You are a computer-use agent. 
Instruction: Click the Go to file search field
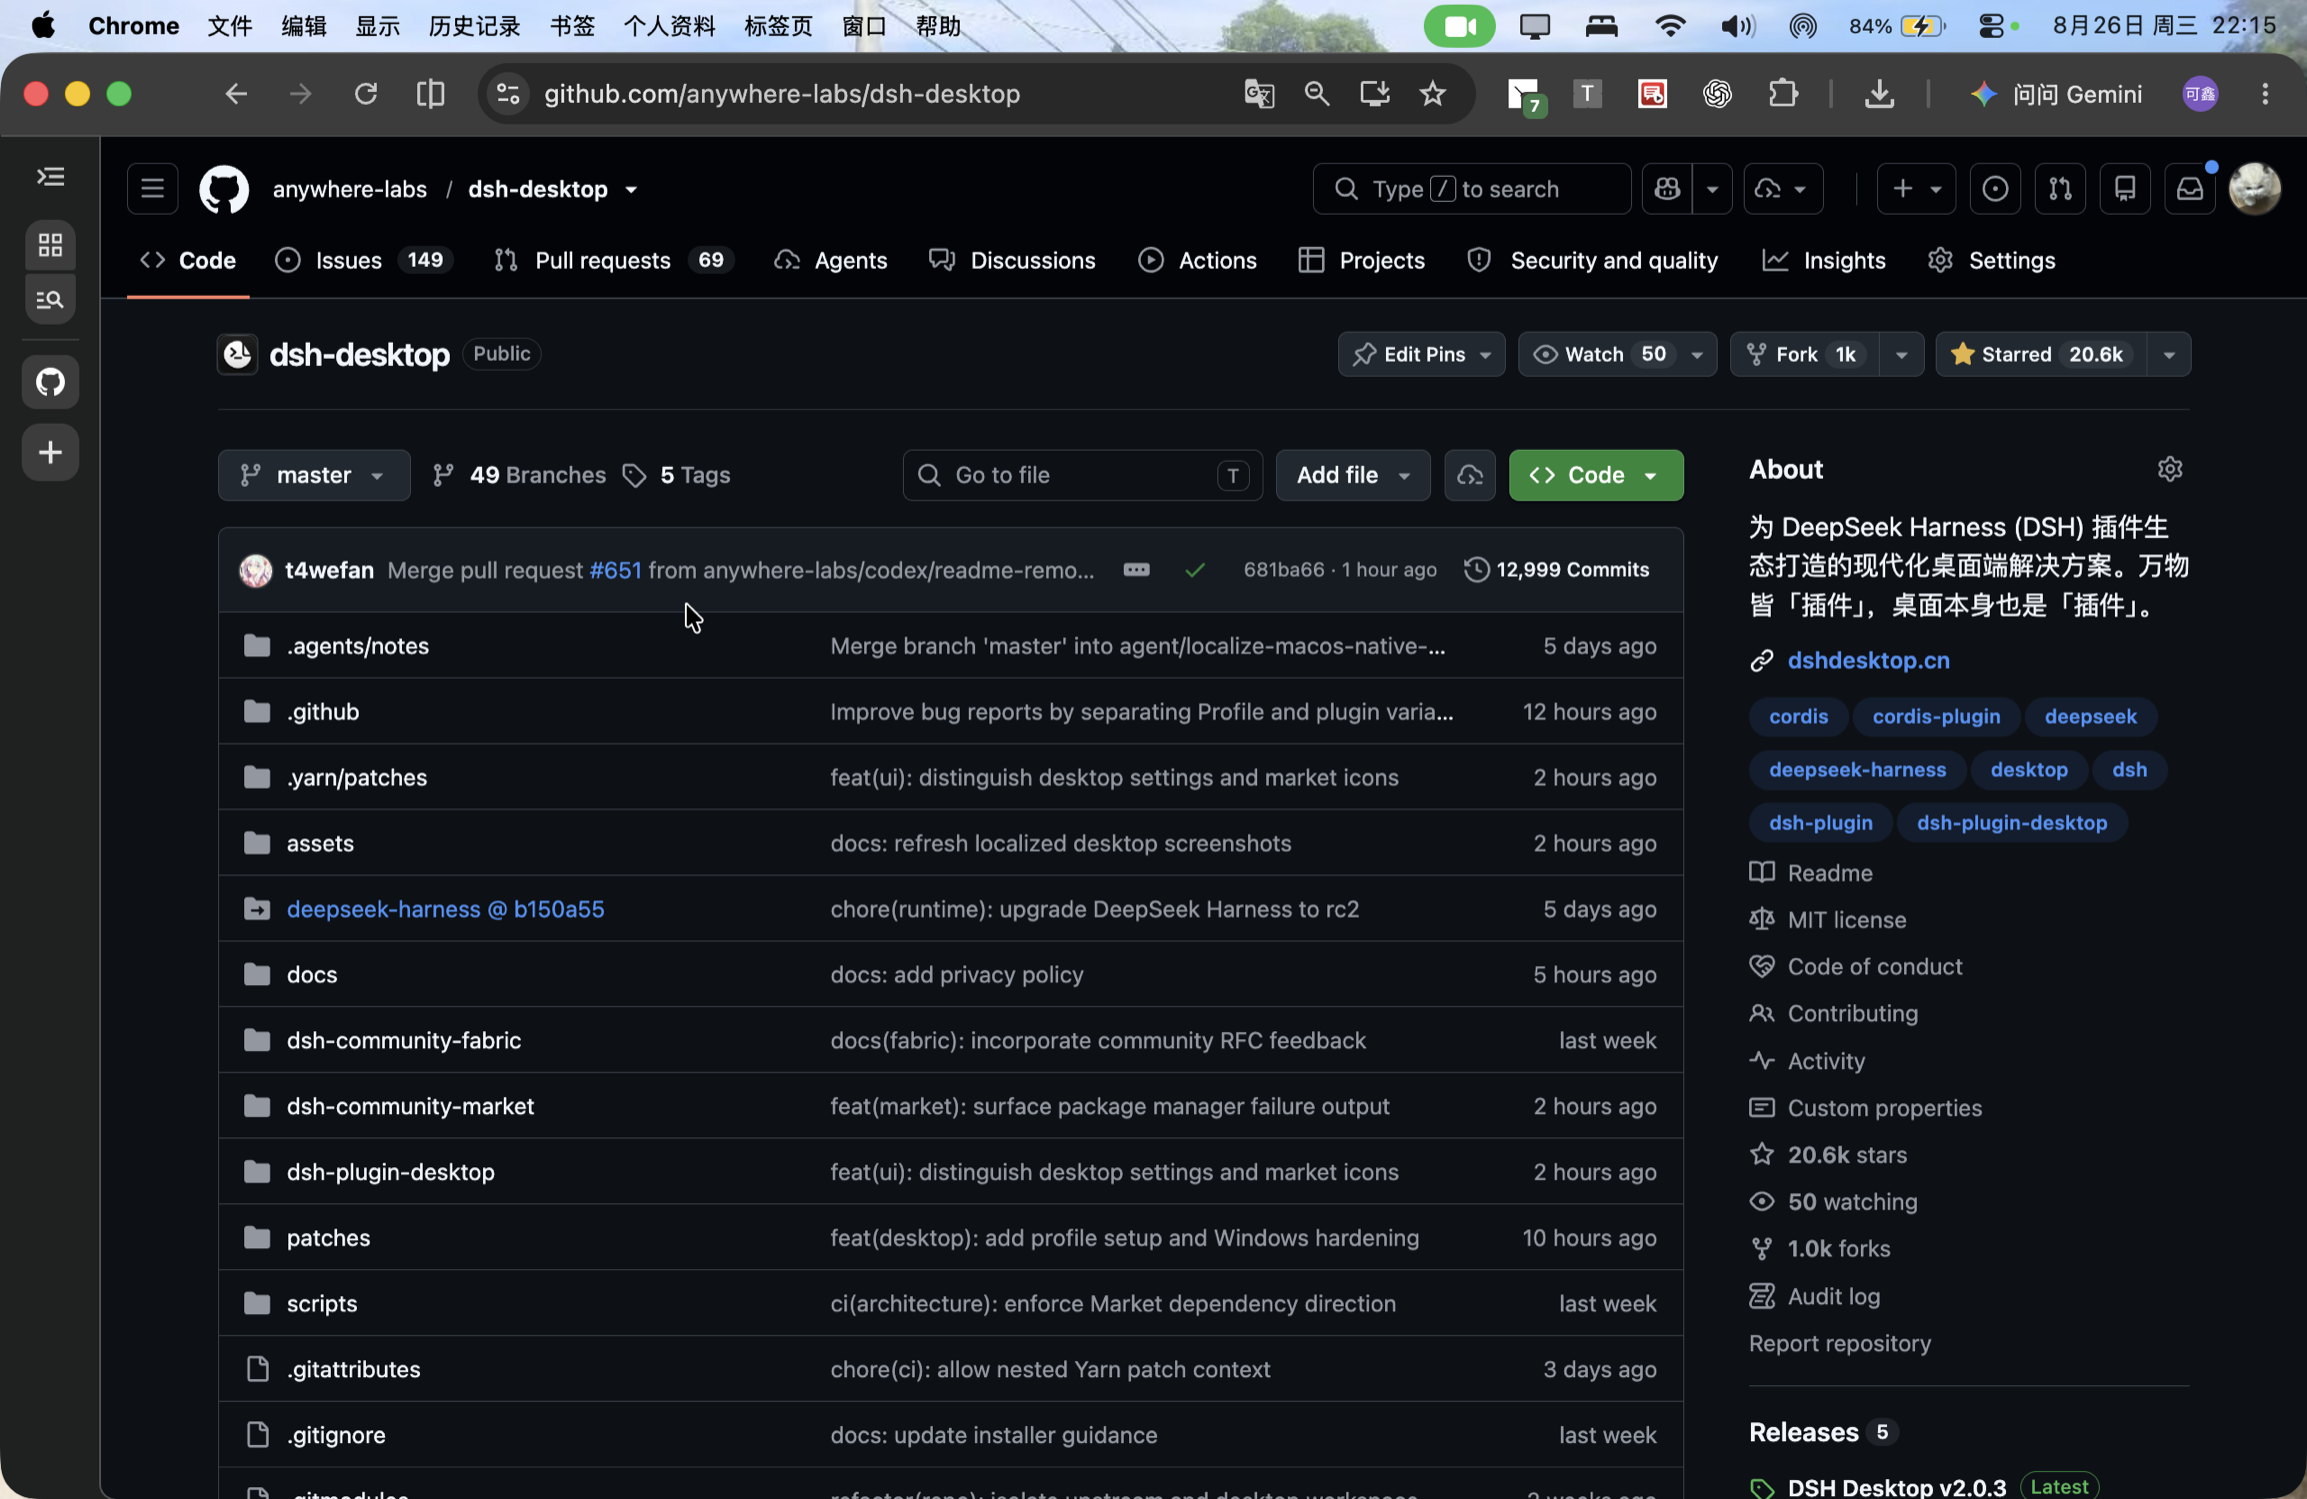1082,475
